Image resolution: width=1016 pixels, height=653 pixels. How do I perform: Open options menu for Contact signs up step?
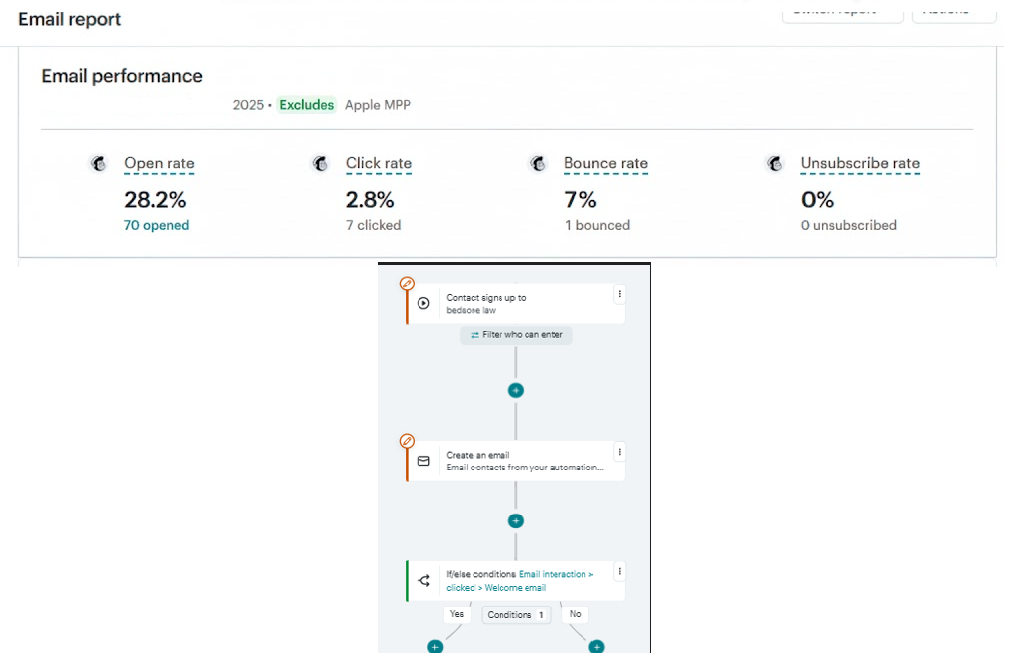(619, 294)
